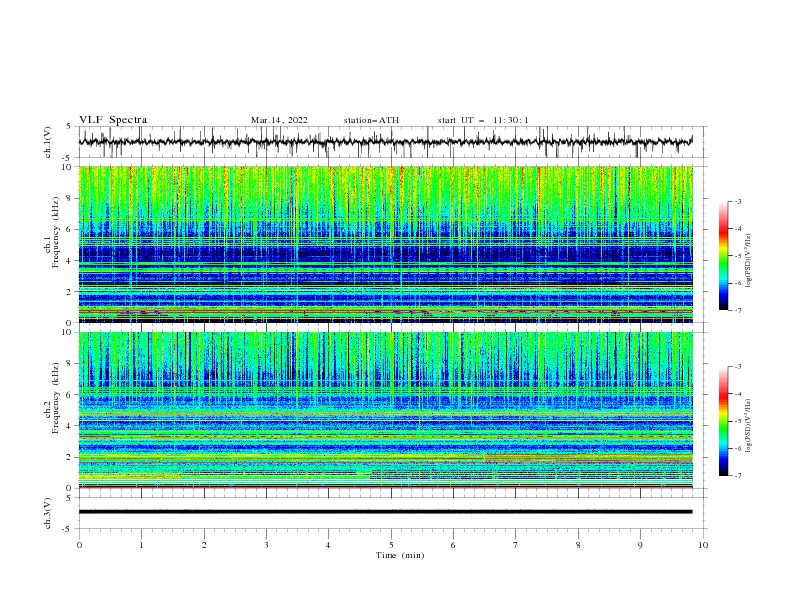
Task: Click the ch.2 spectrogram panel
Action: click(x=385, y=410)
